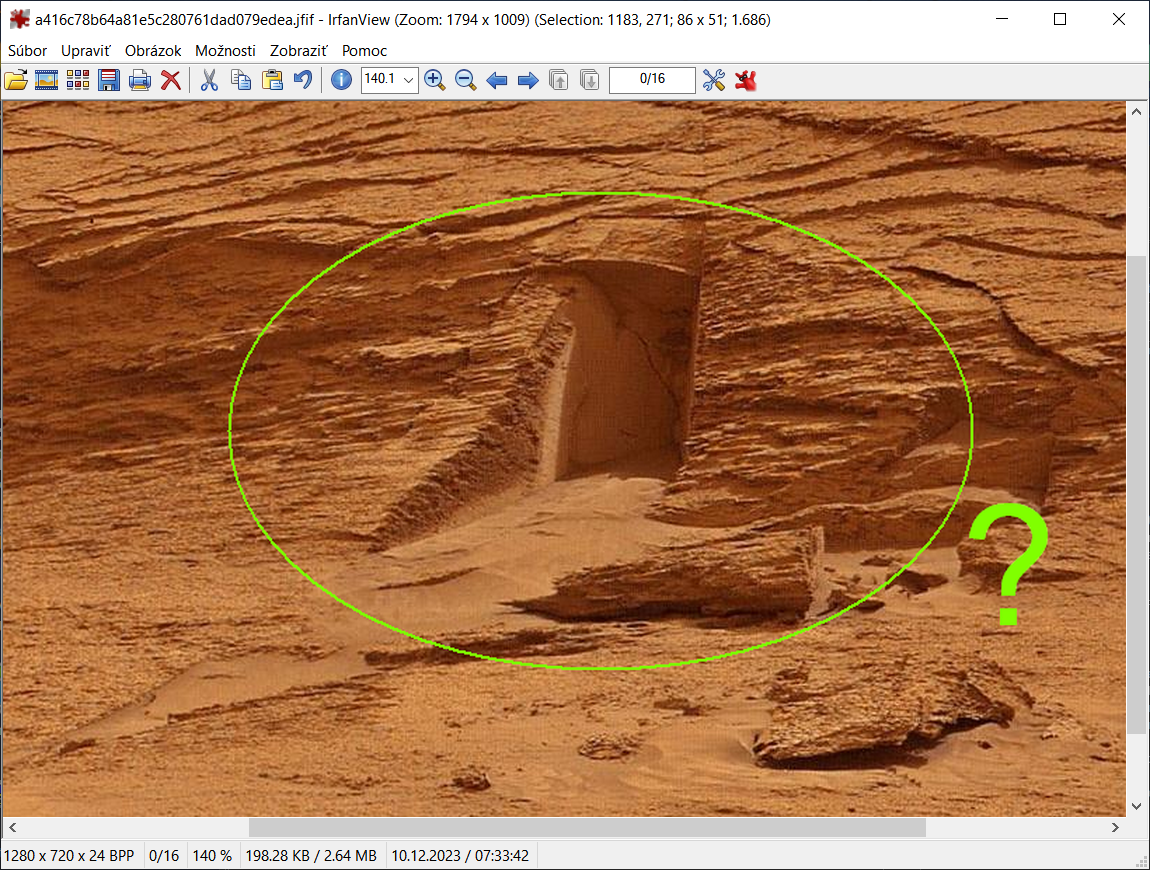Viewport: 1150px width, 870px height.
Task: Click the Open file folder icon
Action: [x=16, y=80]
